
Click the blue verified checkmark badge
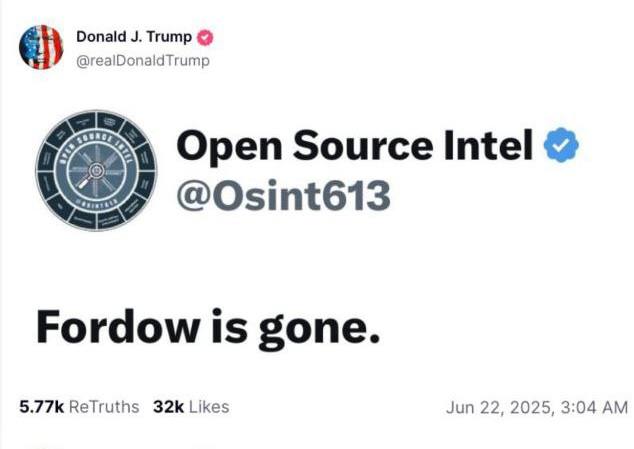(561, 148)
